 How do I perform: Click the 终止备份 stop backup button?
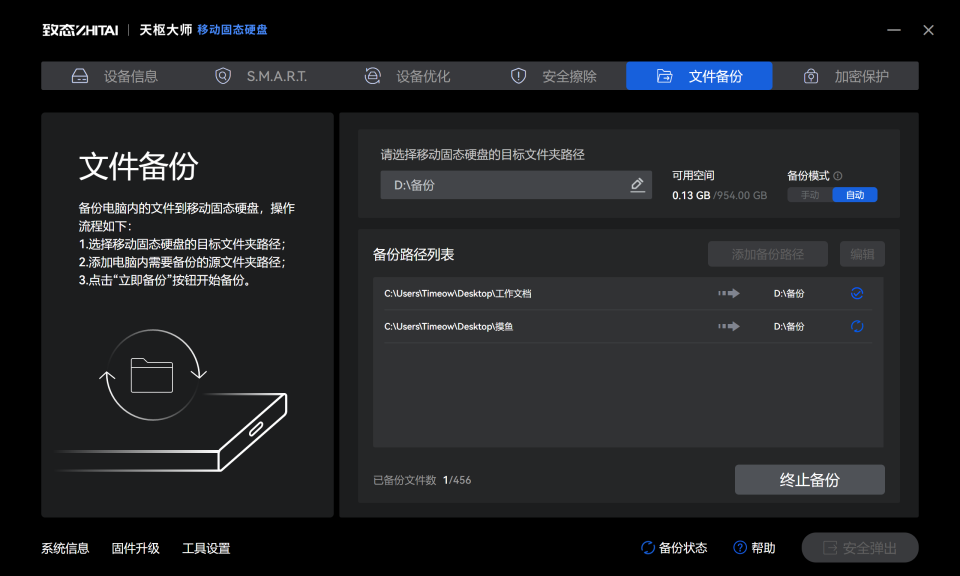tap(810, 479)
